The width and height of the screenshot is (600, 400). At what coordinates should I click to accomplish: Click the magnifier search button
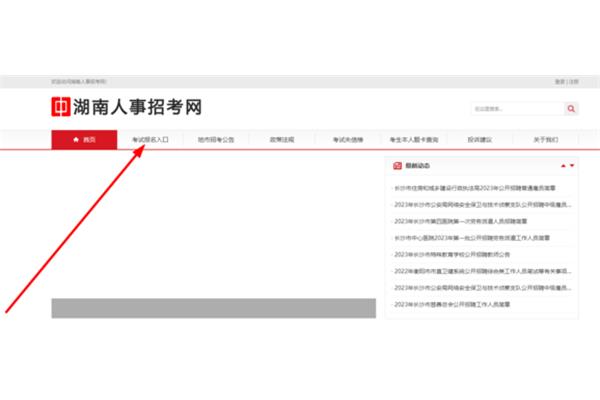[x=571, y=109]
